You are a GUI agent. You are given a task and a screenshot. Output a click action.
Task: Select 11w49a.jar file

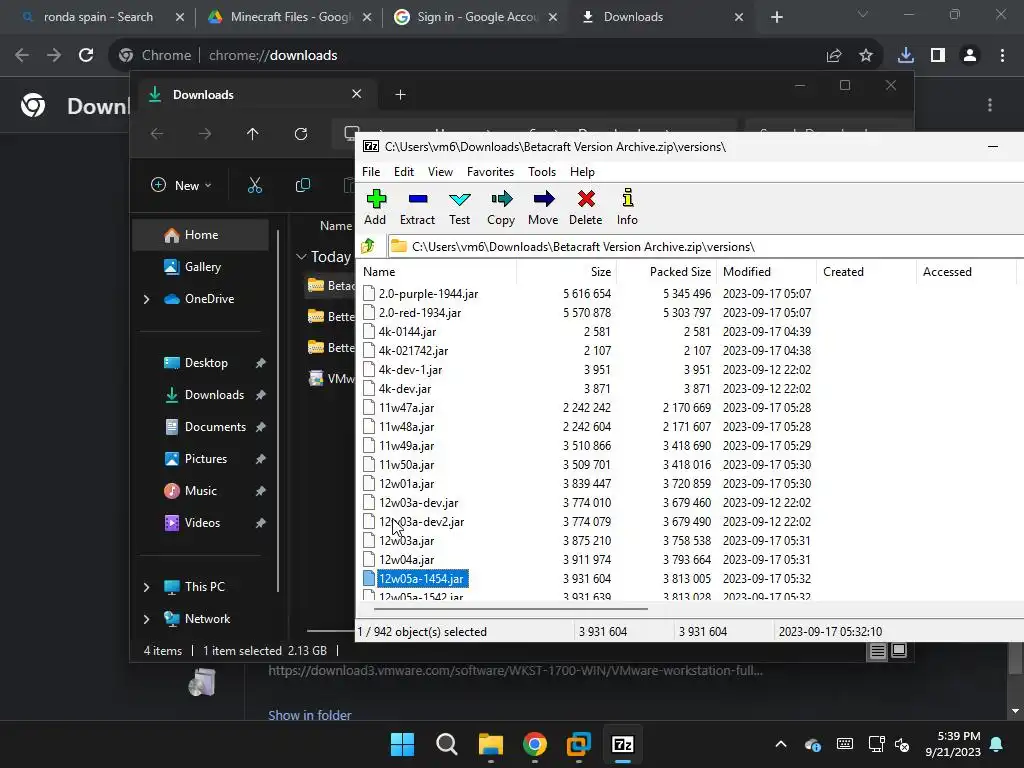pos(406,445)
